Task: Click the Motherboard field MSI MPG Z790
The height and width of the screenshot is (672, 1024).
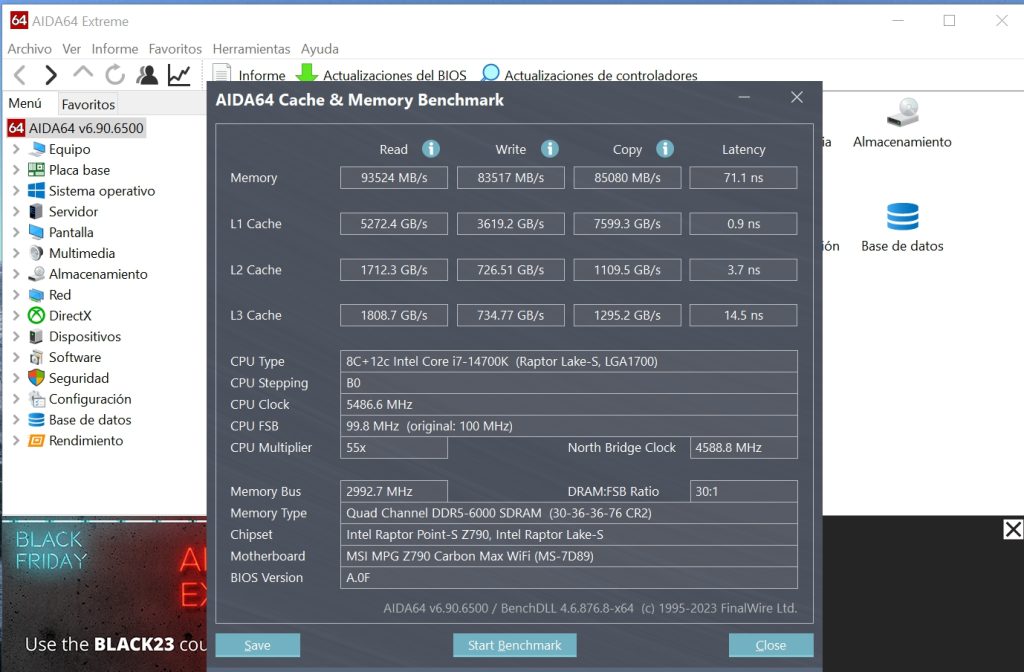Action: (x=568, y=556)
